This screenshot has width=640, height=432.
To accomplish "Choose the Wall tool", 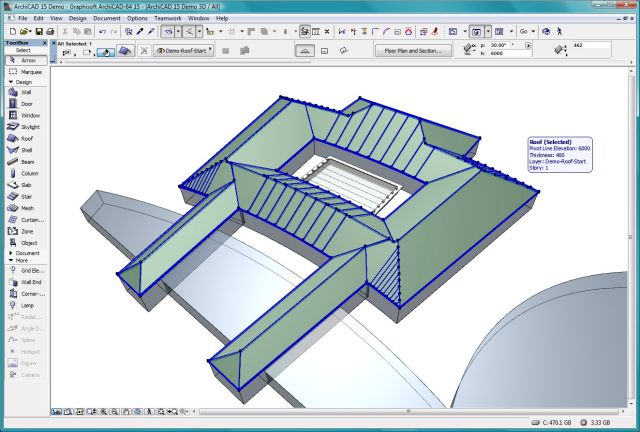I will tap(26, 92).
